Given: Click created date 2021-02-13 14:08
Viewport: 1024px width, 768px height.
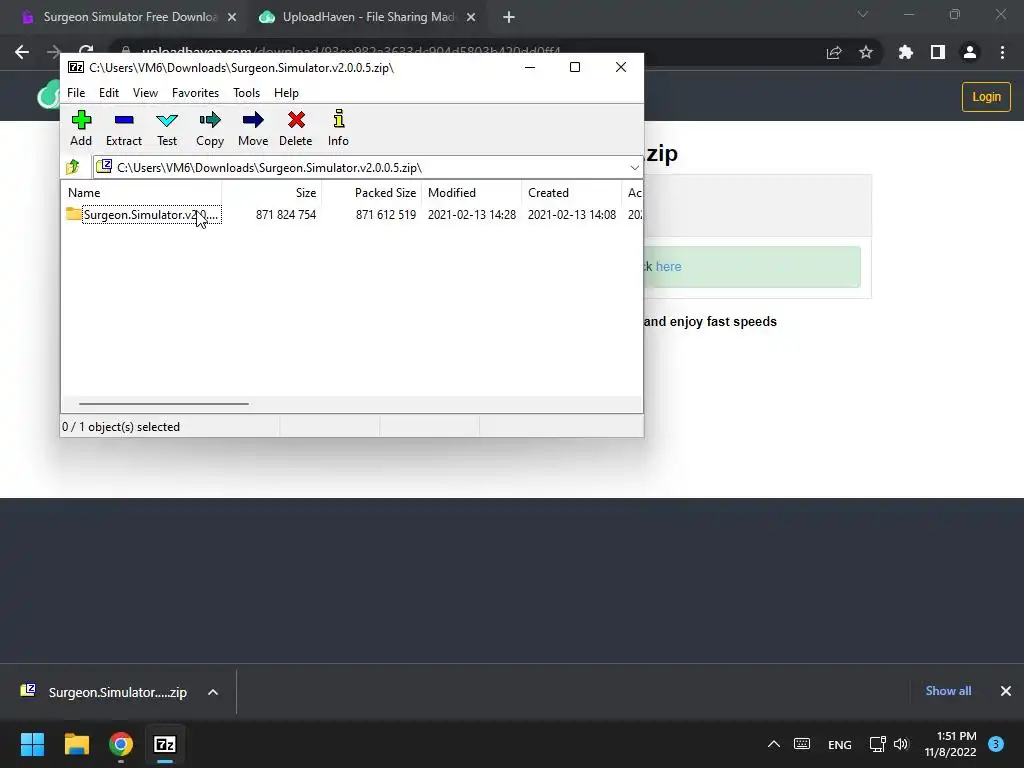Looking at the screenshot, I should tap(571, 215).
